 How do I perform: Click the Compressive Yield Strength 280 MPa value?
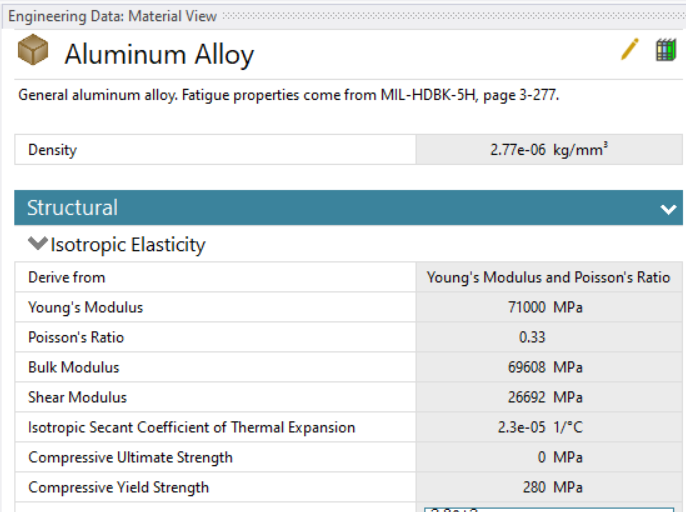[x=548, y=487]
